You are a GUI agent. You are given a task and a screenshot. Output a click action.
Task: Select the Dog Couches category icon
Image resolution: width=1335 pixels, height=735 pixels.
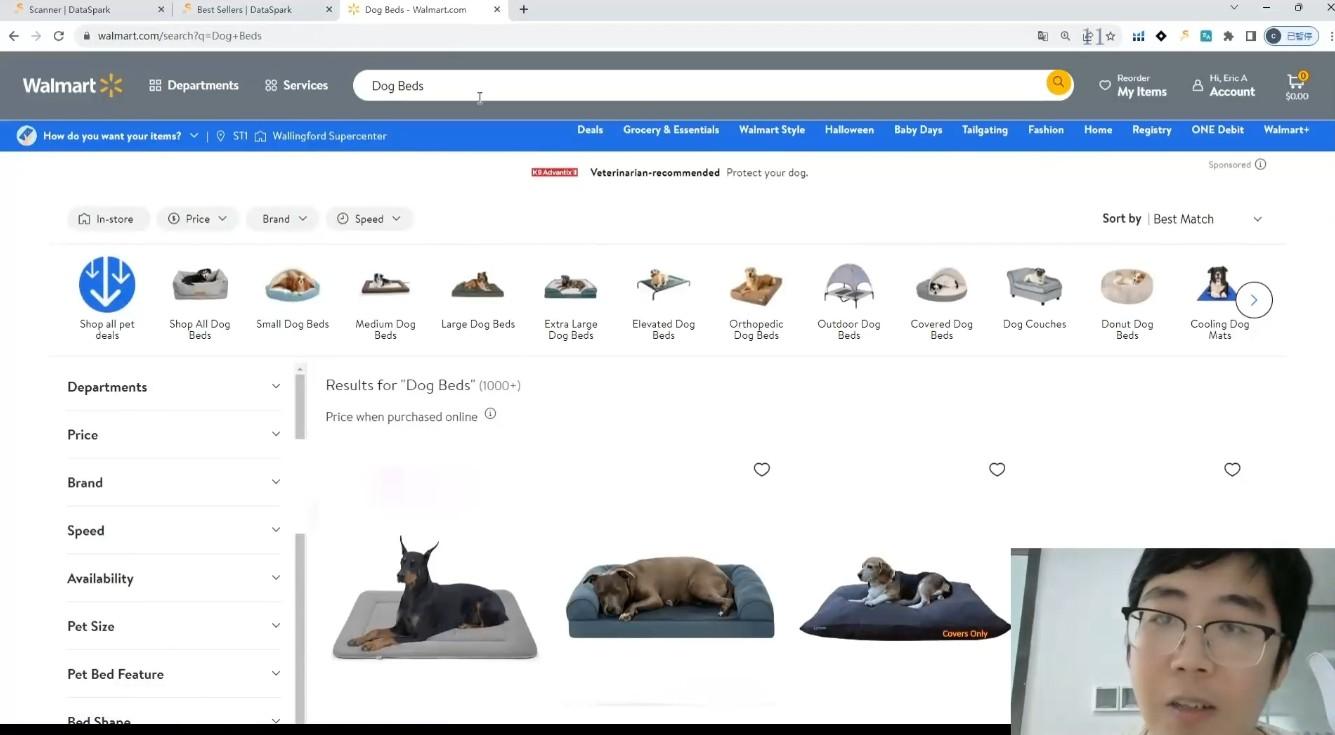click(1034, 287)
